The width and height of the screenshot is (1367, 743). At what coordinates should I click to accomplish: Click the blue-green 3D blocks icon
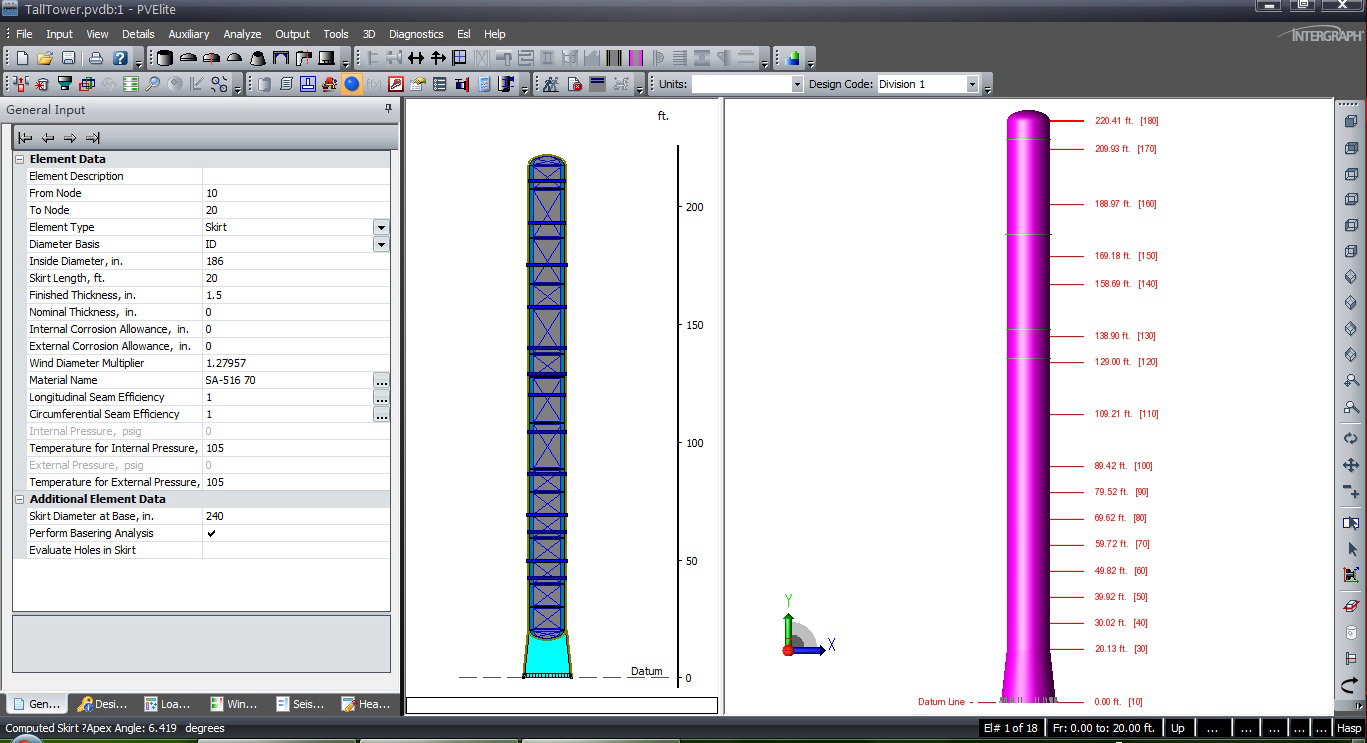click(793, 58)
